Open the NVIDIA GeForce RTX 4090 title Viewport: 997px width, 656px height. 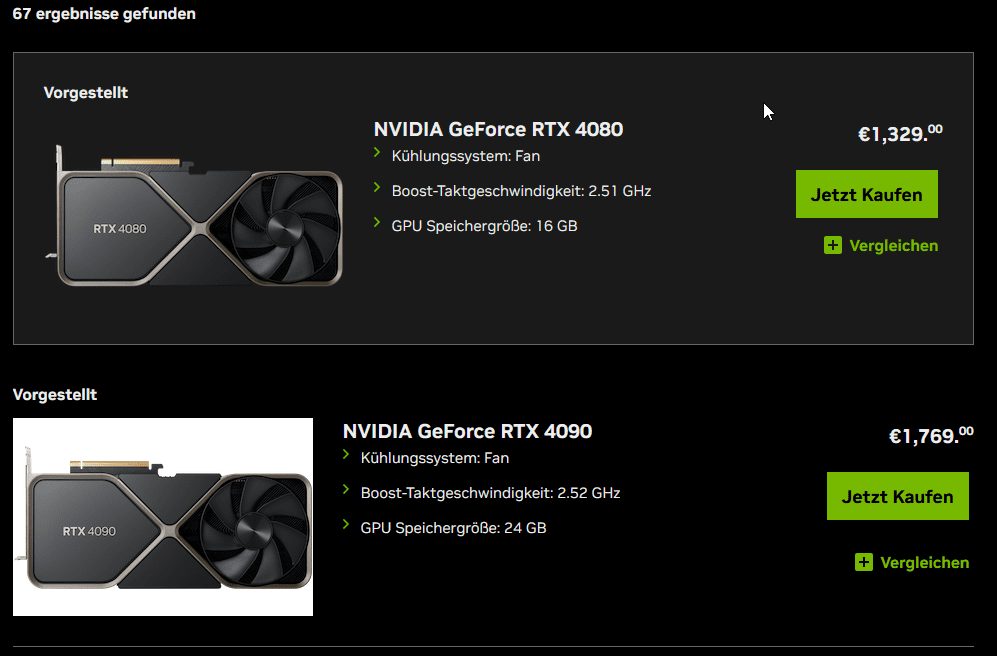(467, 431)
